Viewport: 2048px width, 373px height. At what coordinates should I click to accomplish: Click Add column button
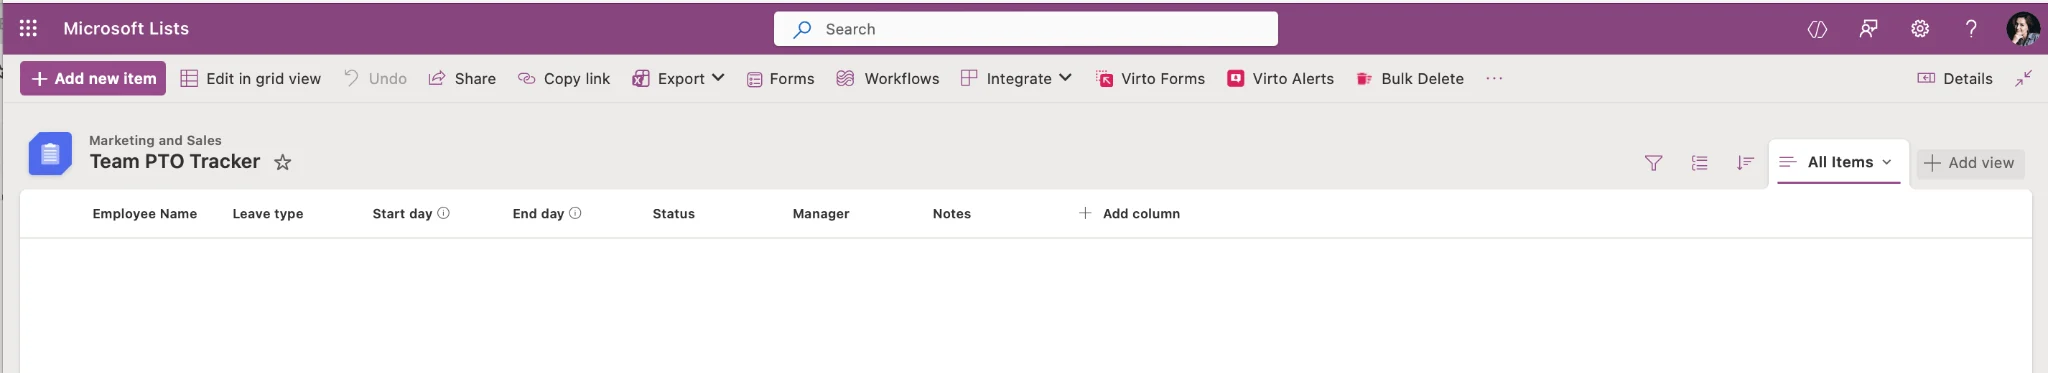coord(1130,213)
